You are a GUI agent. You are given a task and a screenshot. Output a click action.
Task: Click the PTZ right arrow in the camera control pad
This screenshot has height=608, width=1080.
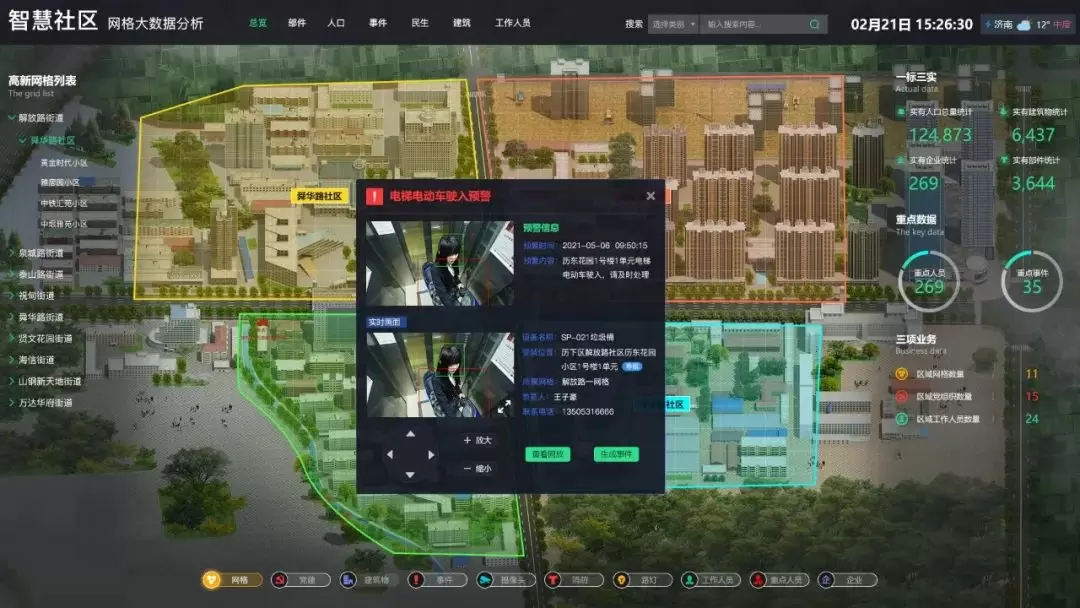pos(431,454)
